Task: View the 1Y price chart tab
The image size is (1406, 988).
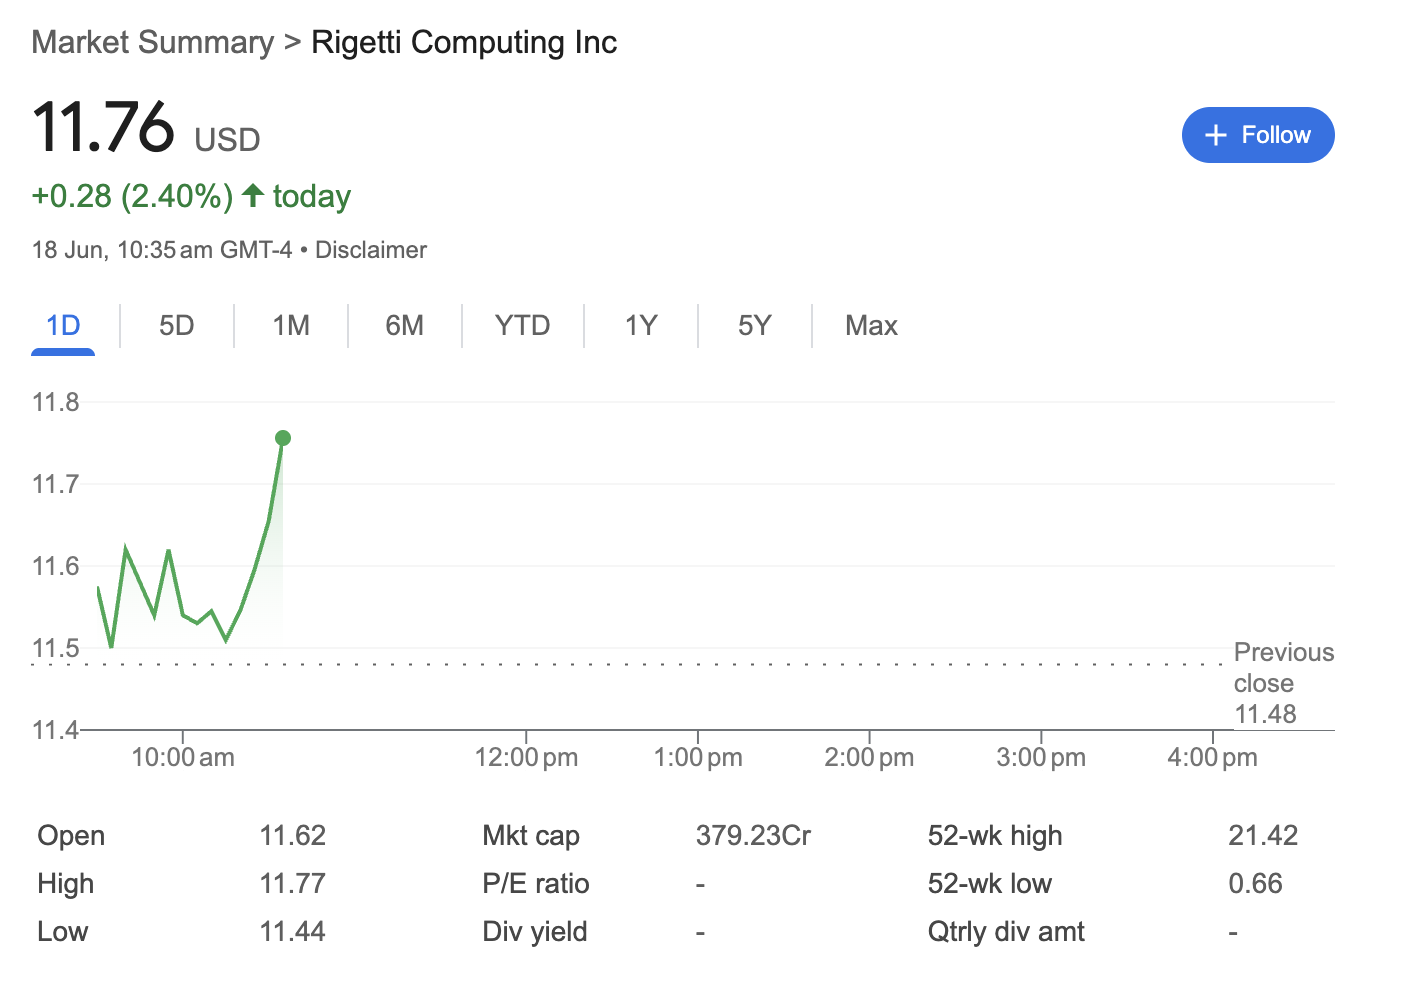Action: coord(641,326)
